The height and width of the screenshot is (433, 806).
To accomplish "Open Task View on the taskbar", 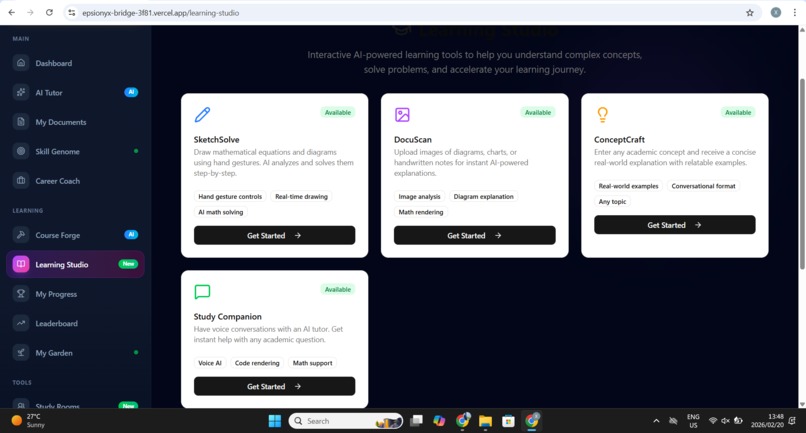I will tap(416, 421).
